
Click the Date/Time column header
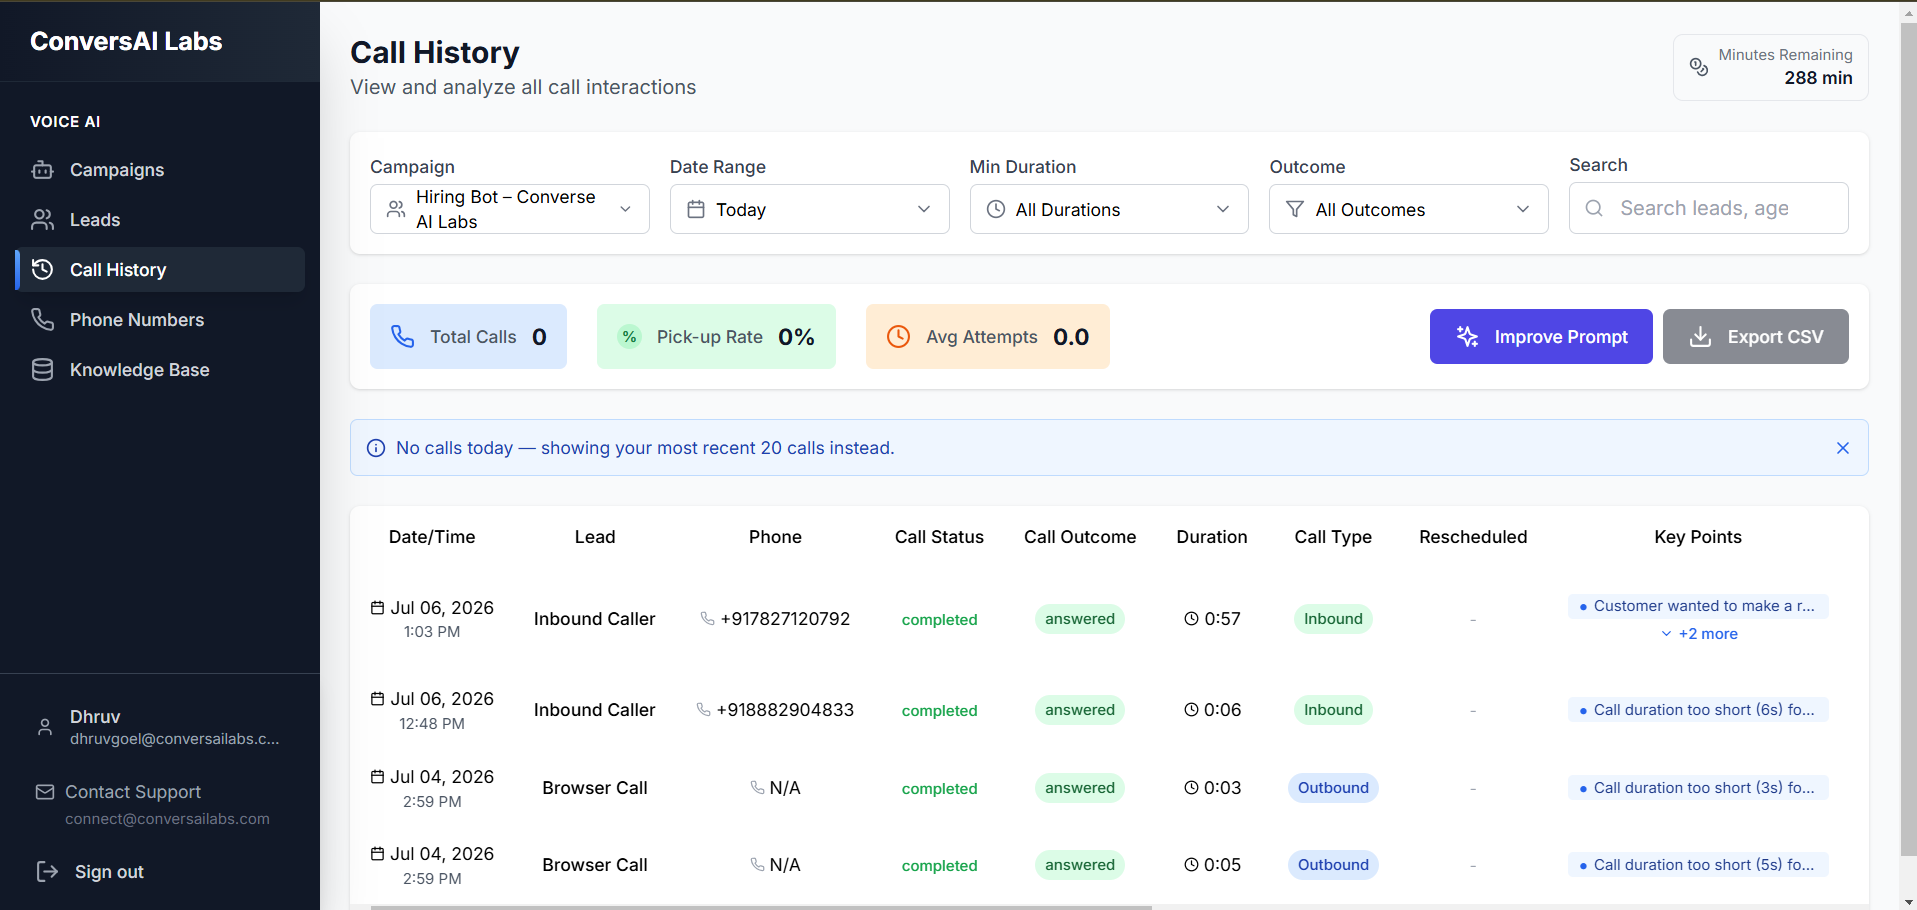[432, 537]
